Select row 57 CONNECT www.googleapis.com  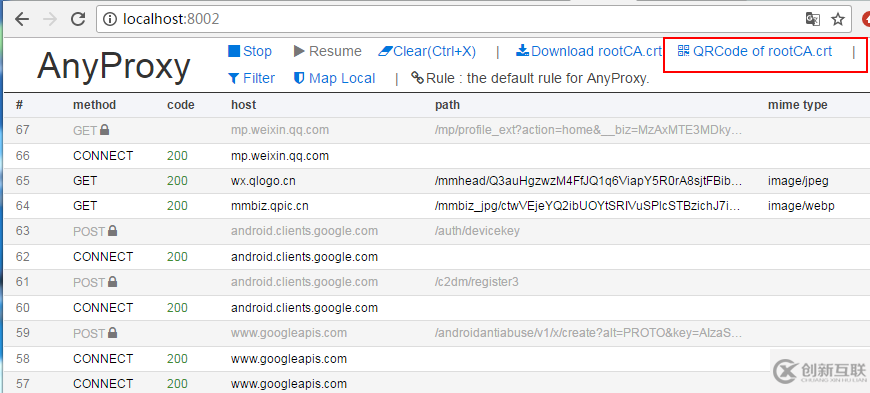pyautogui.click(x=437, y=383)
